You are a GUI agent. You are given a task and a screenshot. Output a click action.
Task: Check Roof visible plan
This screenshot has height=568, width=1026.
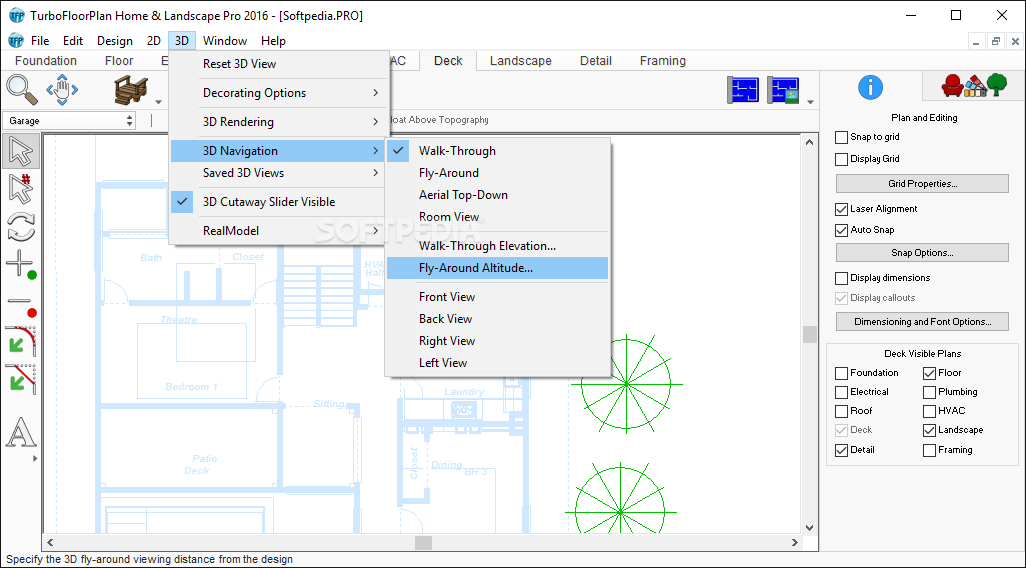pyautogui.click(x=841, y=412)
